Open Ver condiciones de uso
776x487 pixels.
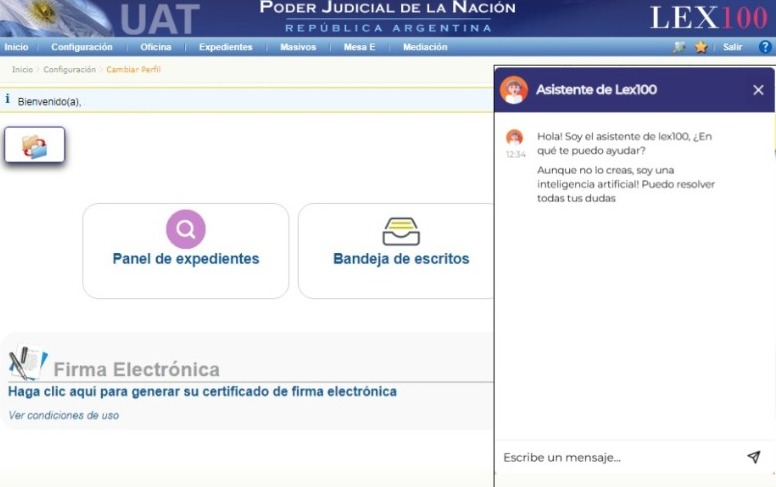pos(64,416)
